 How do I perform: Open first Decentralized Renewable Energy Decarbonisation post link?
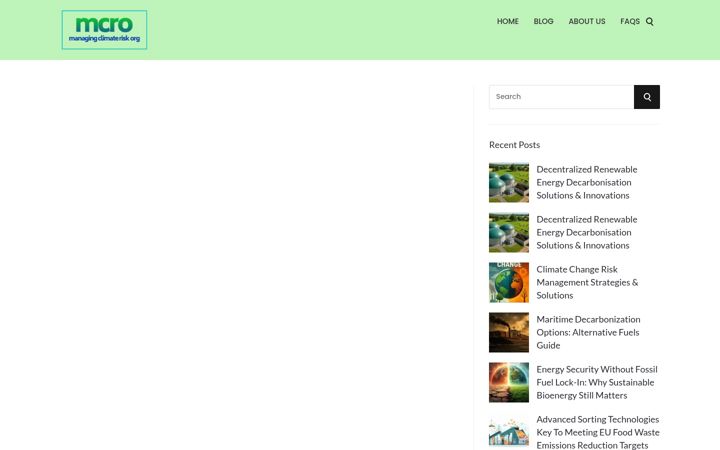coord(587,182)
